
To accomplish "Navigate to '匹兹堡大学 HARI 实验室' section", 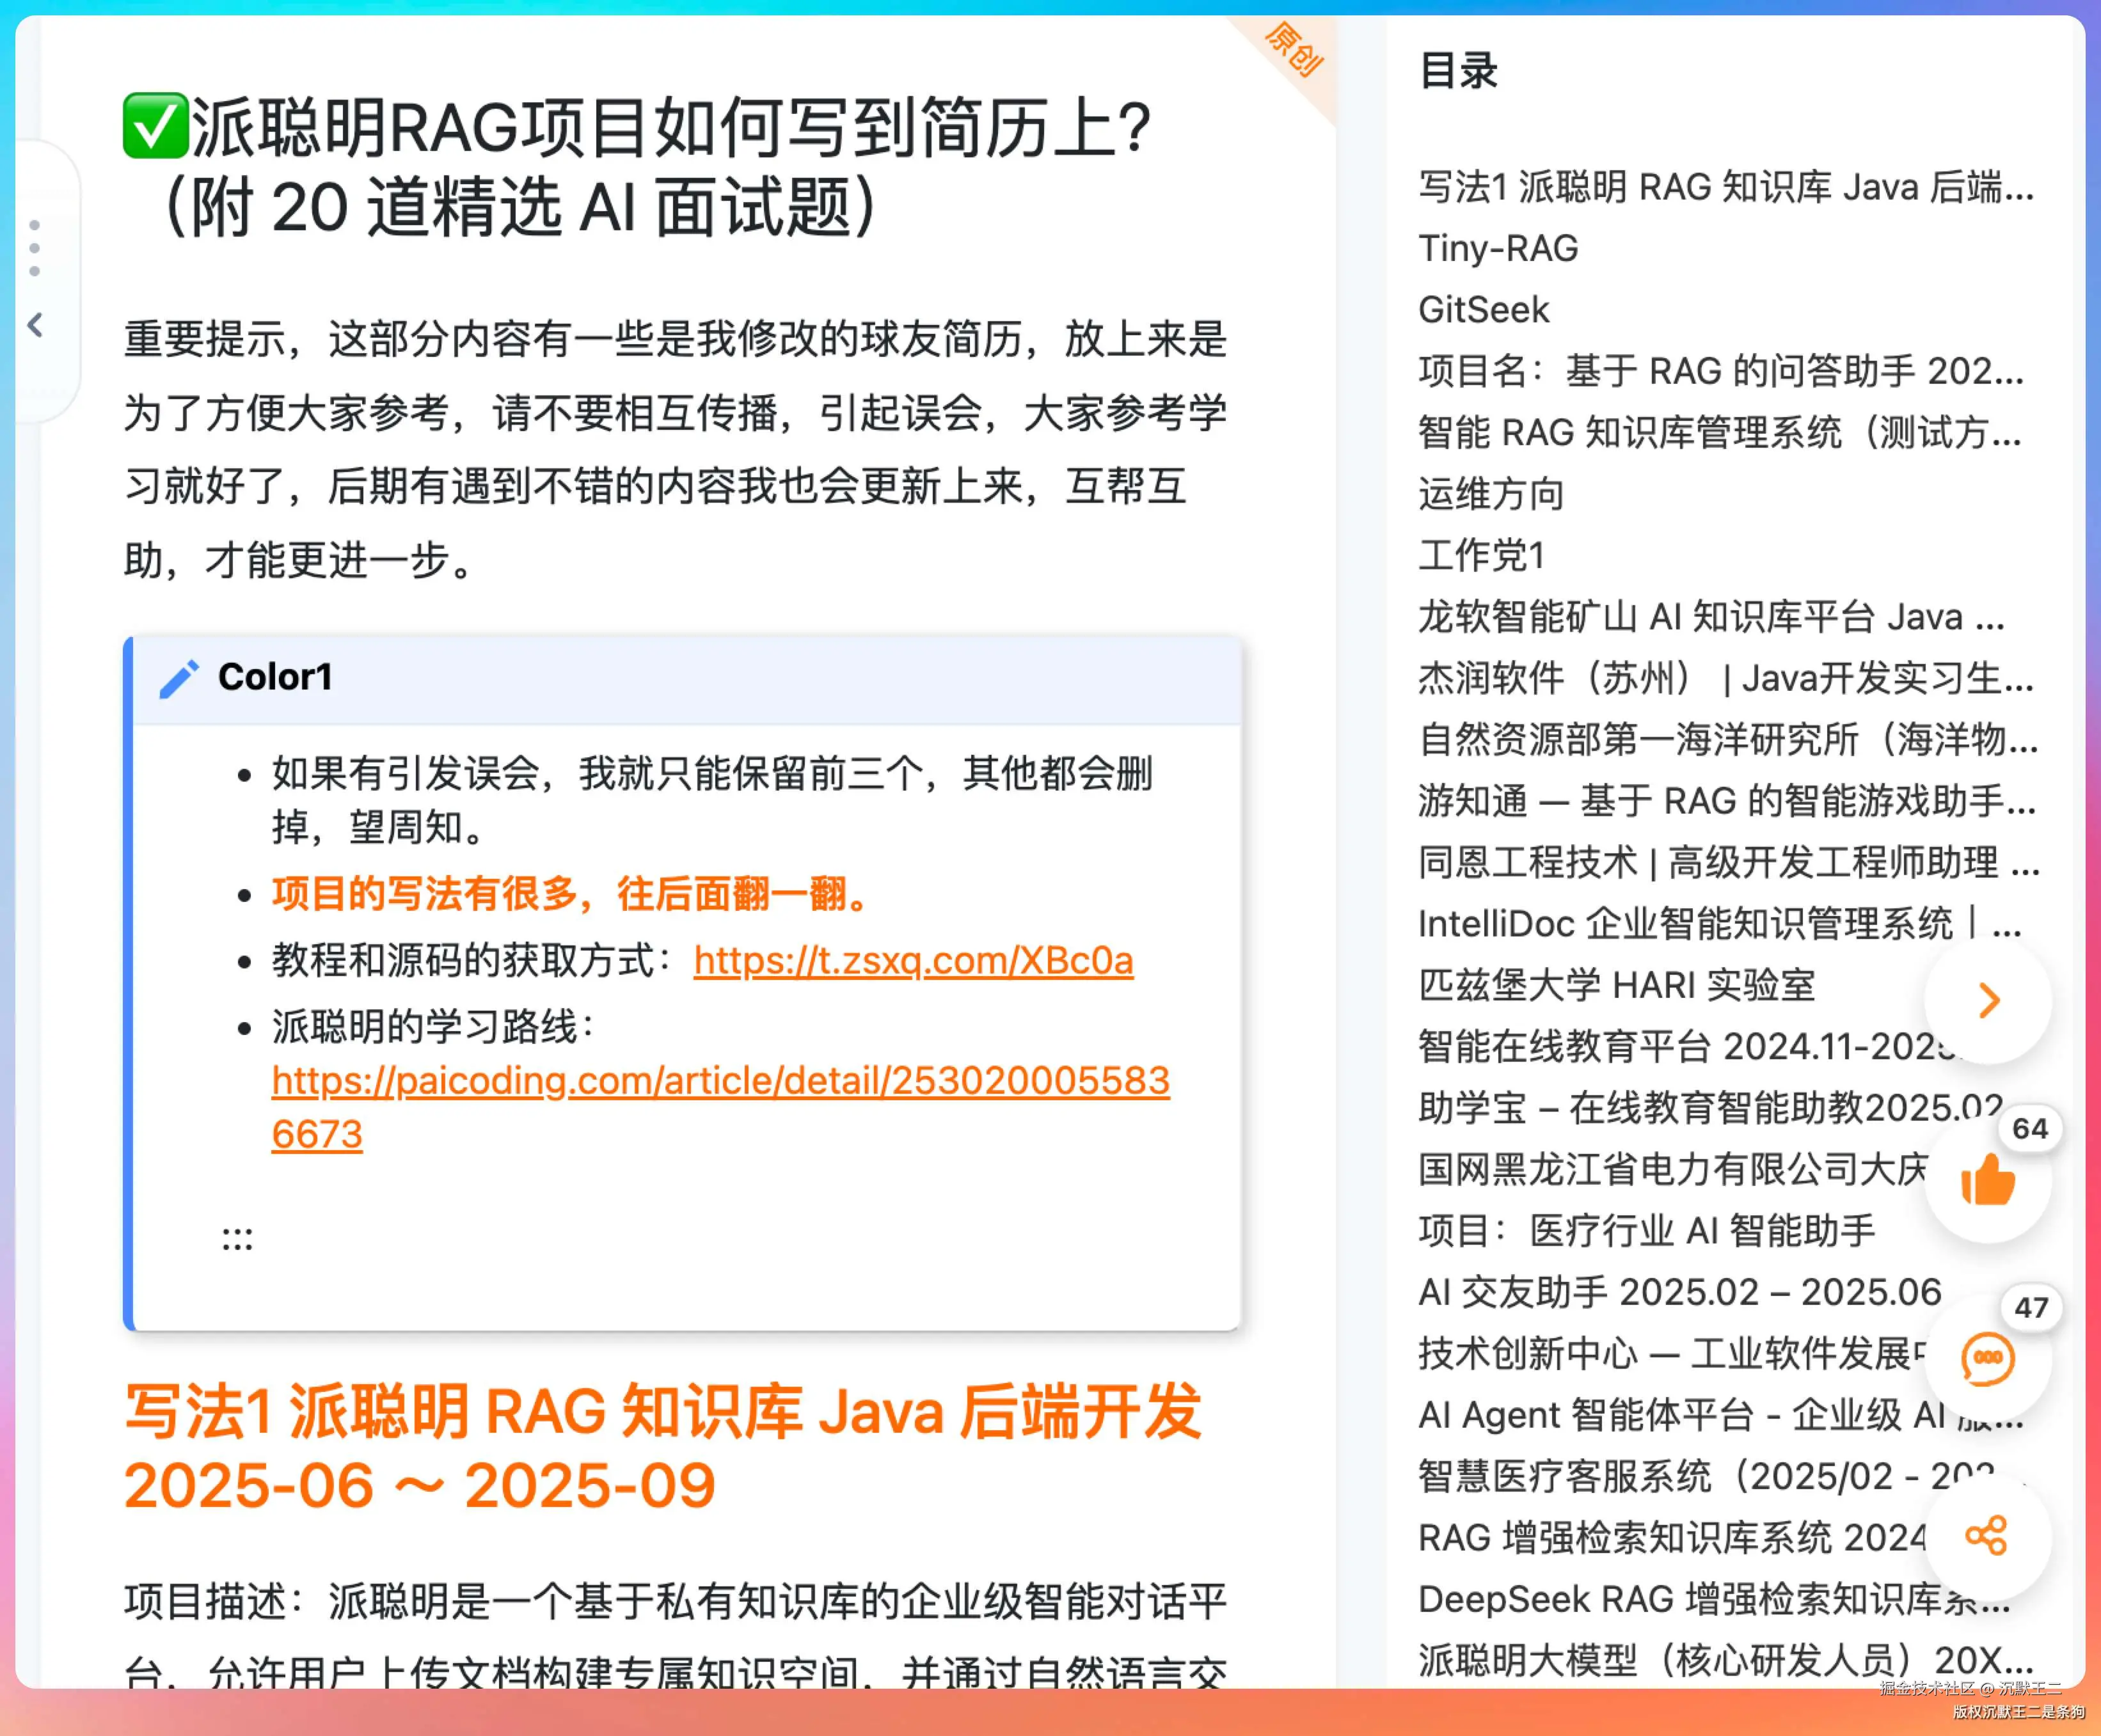I will click(1616, 985).
